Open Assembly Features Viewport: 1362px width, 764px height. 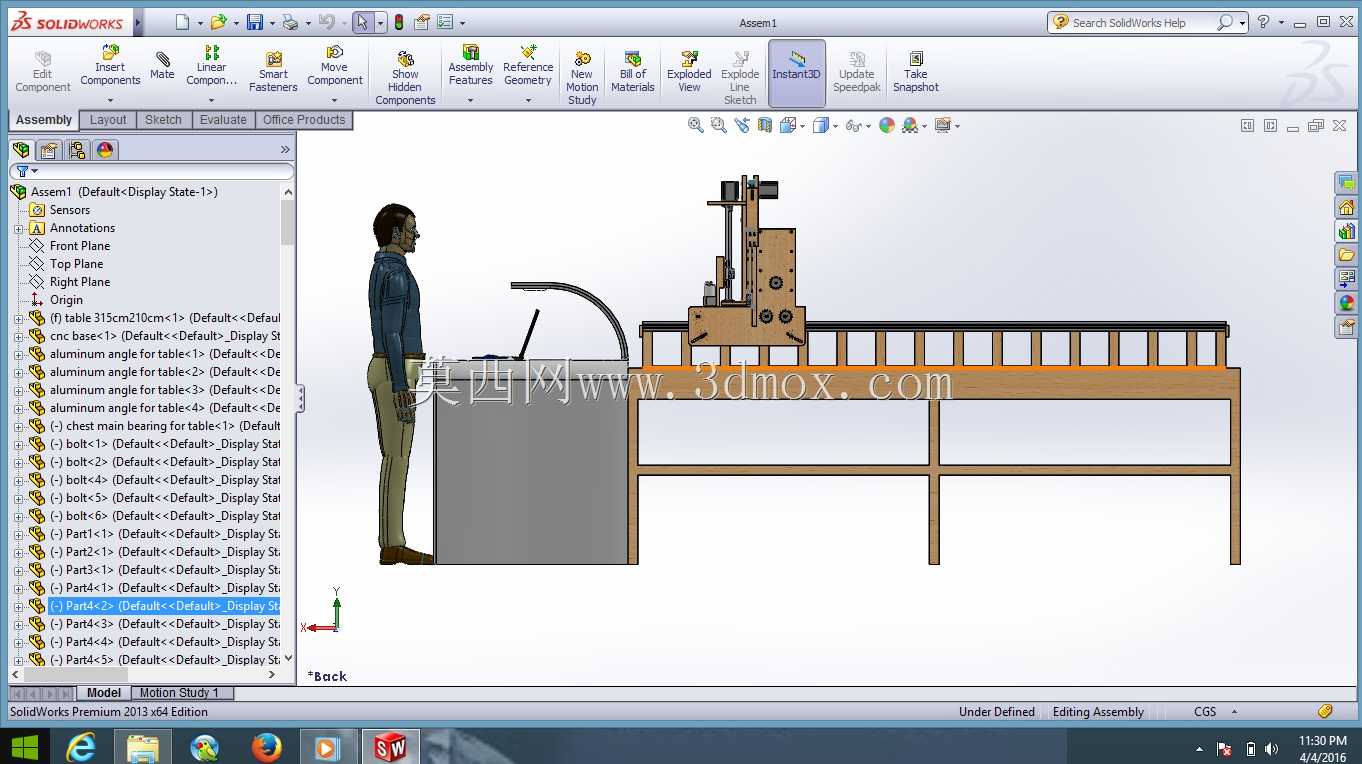pyautogui.click(x=470, y=66)
